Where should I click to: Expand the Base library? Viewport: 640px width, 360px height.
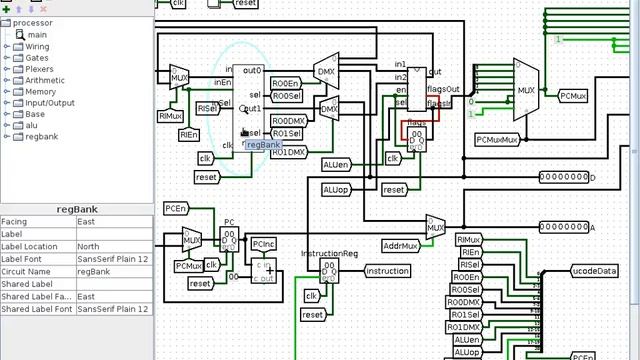point(7,114)
